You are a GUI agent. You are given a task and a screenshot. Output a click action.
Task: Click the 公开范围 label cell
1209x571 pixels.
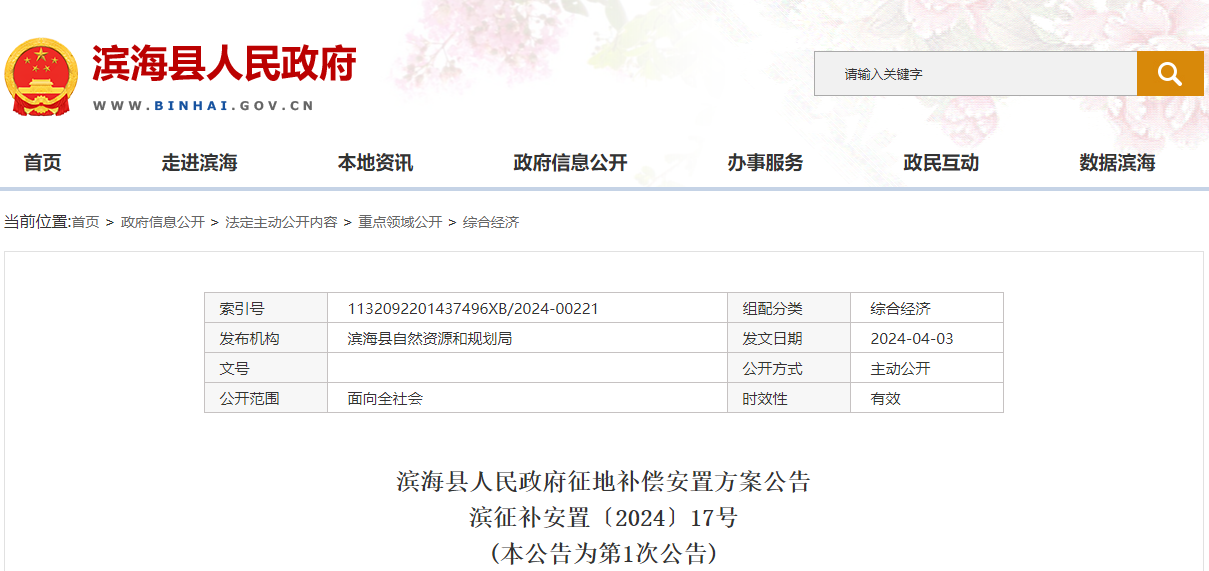click(x=266, y=398)
